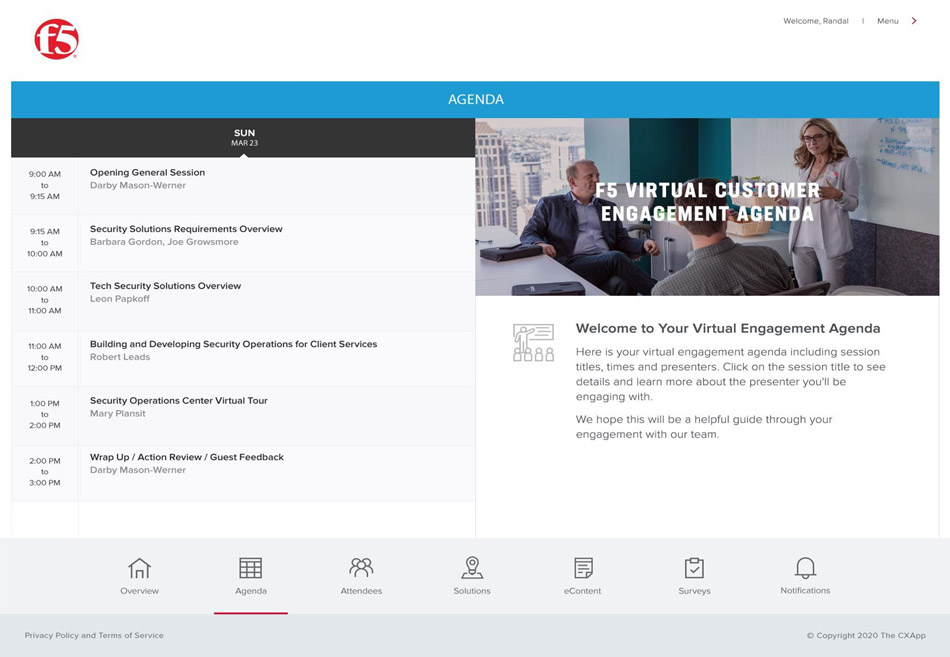Click presenter name Mary Plansit
Screen dimensions: 950x657
pyautogui.click(x=118, y=413)
